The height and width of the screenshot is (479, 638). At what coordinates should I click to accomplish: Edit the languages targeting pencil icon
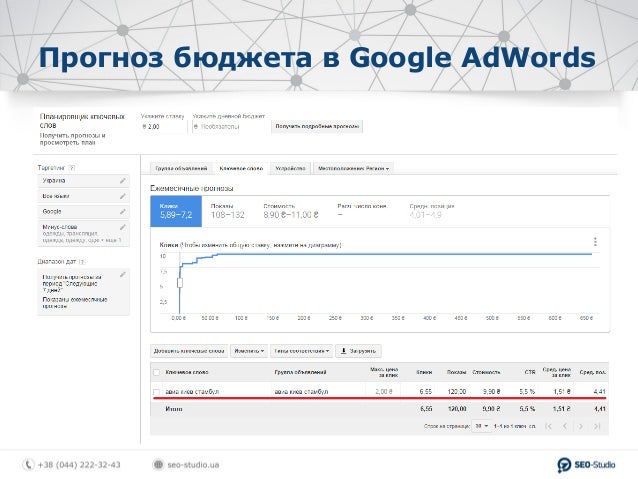pyautogui.click(x=122, y=196)
